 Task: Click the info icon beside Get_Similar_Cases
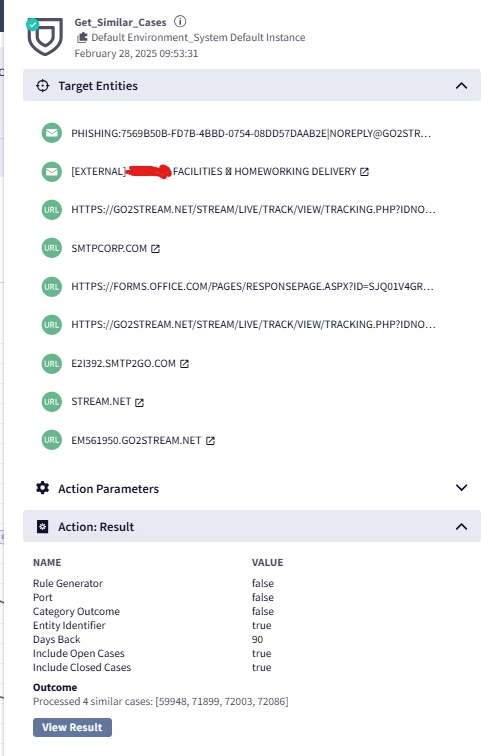180,22
